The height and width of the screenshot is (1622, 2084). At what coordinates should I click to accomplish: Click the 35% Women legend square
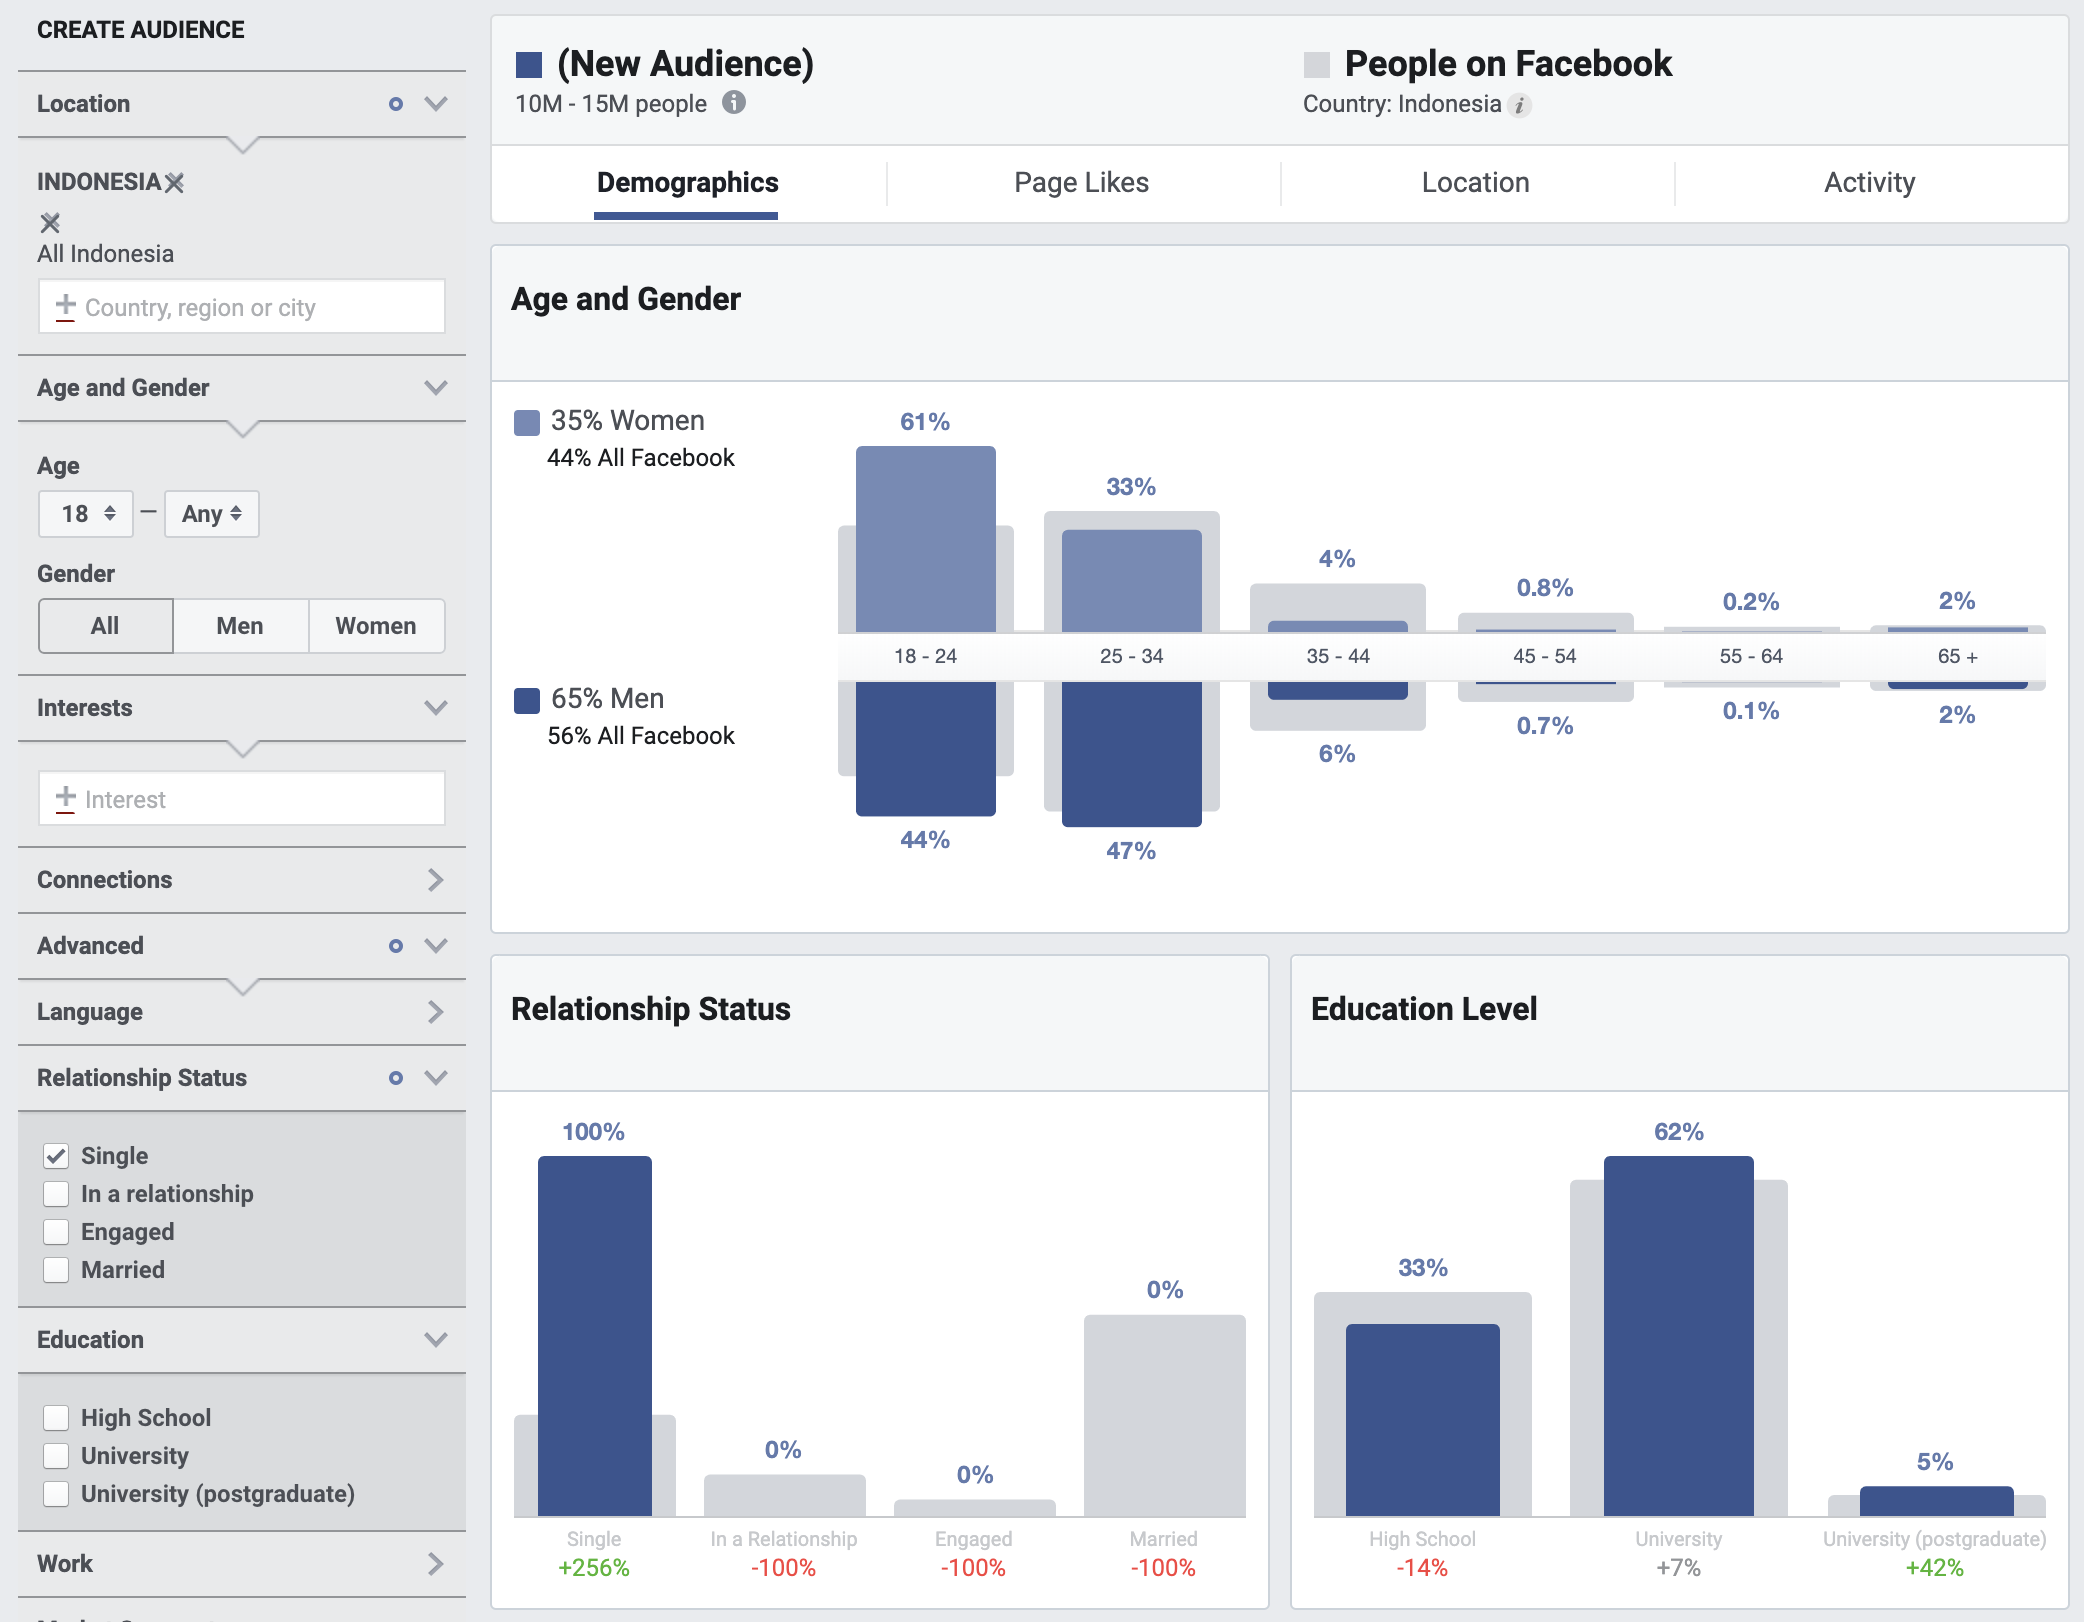[x=526, y=422]
